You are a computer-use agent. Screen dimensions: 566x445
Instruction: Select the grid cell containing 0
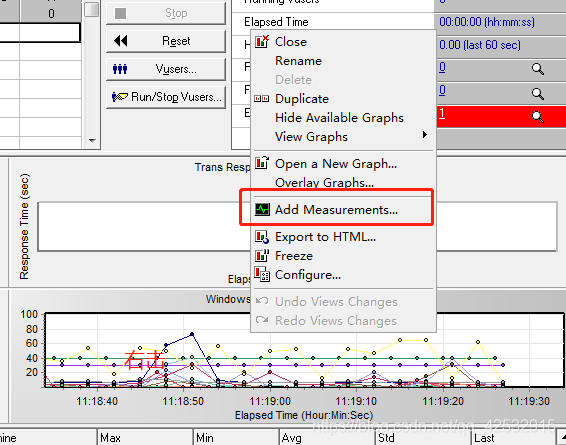click(51, 13)
